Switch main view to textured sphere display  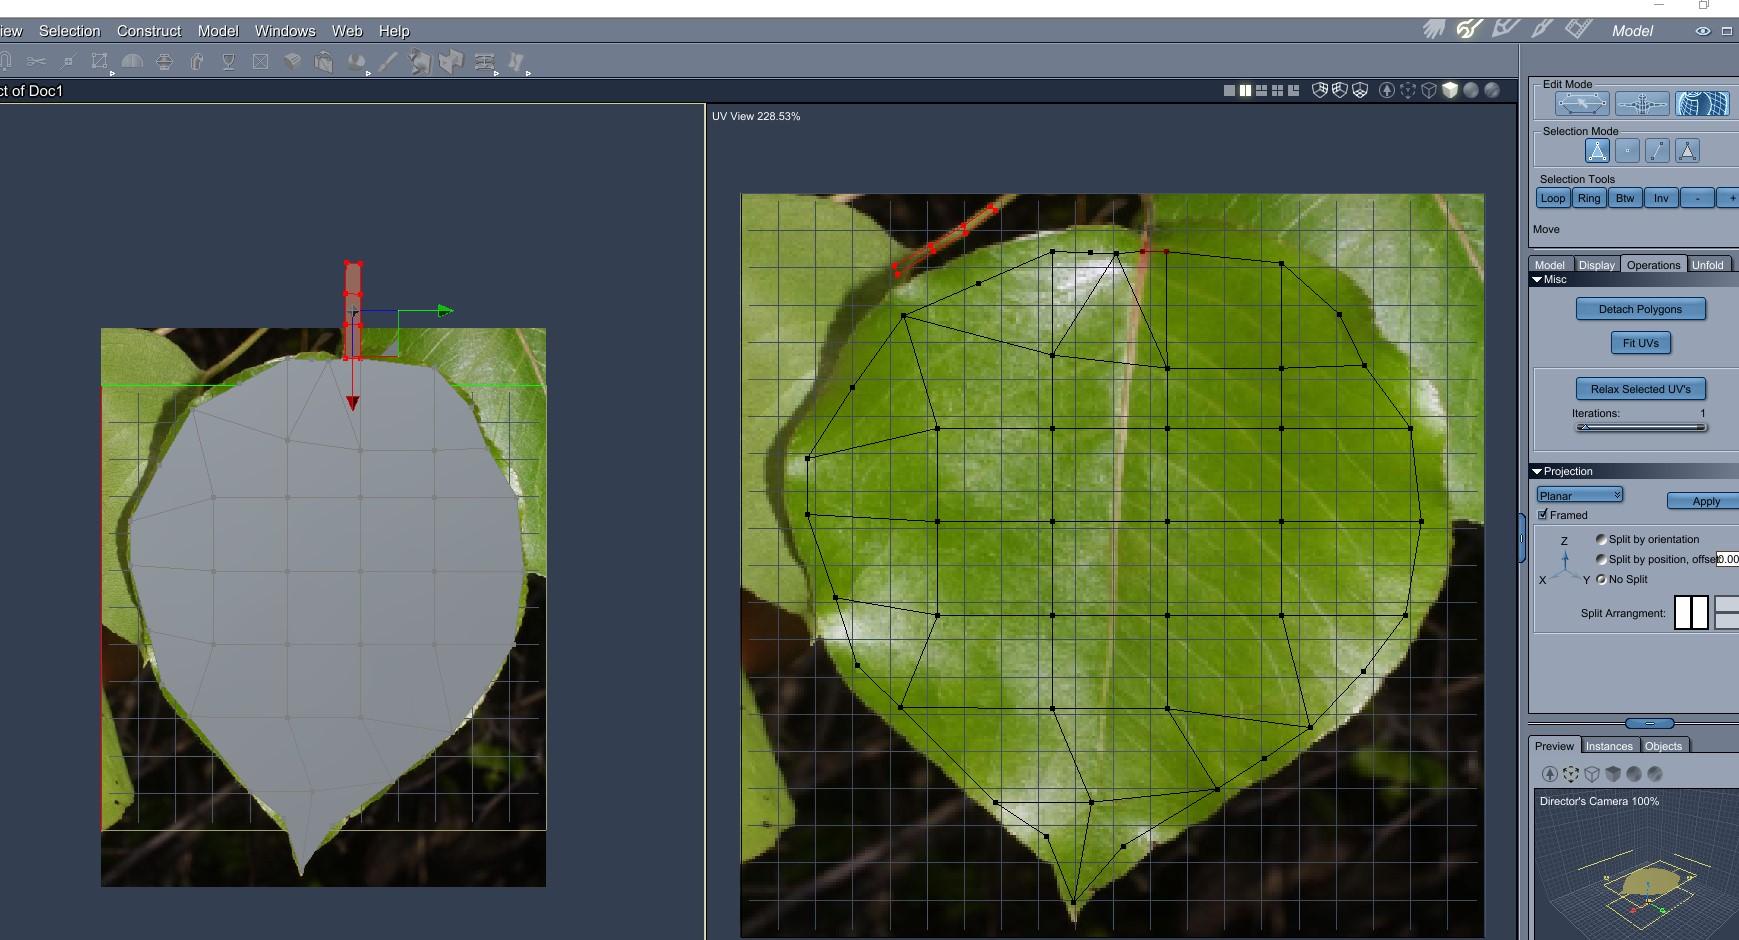pyautogui.click(x=1492, y=90)
